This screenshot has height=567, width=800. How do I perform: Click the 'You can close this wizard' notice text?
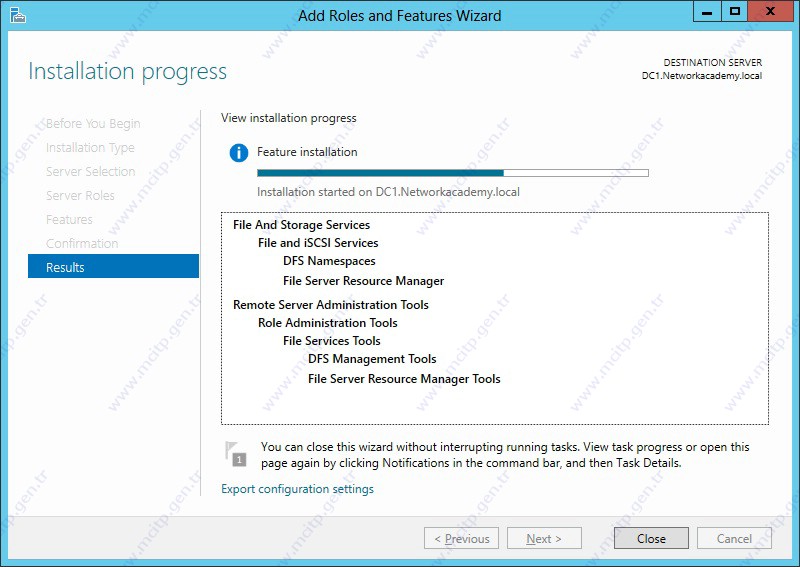click(x=505, y=455)
